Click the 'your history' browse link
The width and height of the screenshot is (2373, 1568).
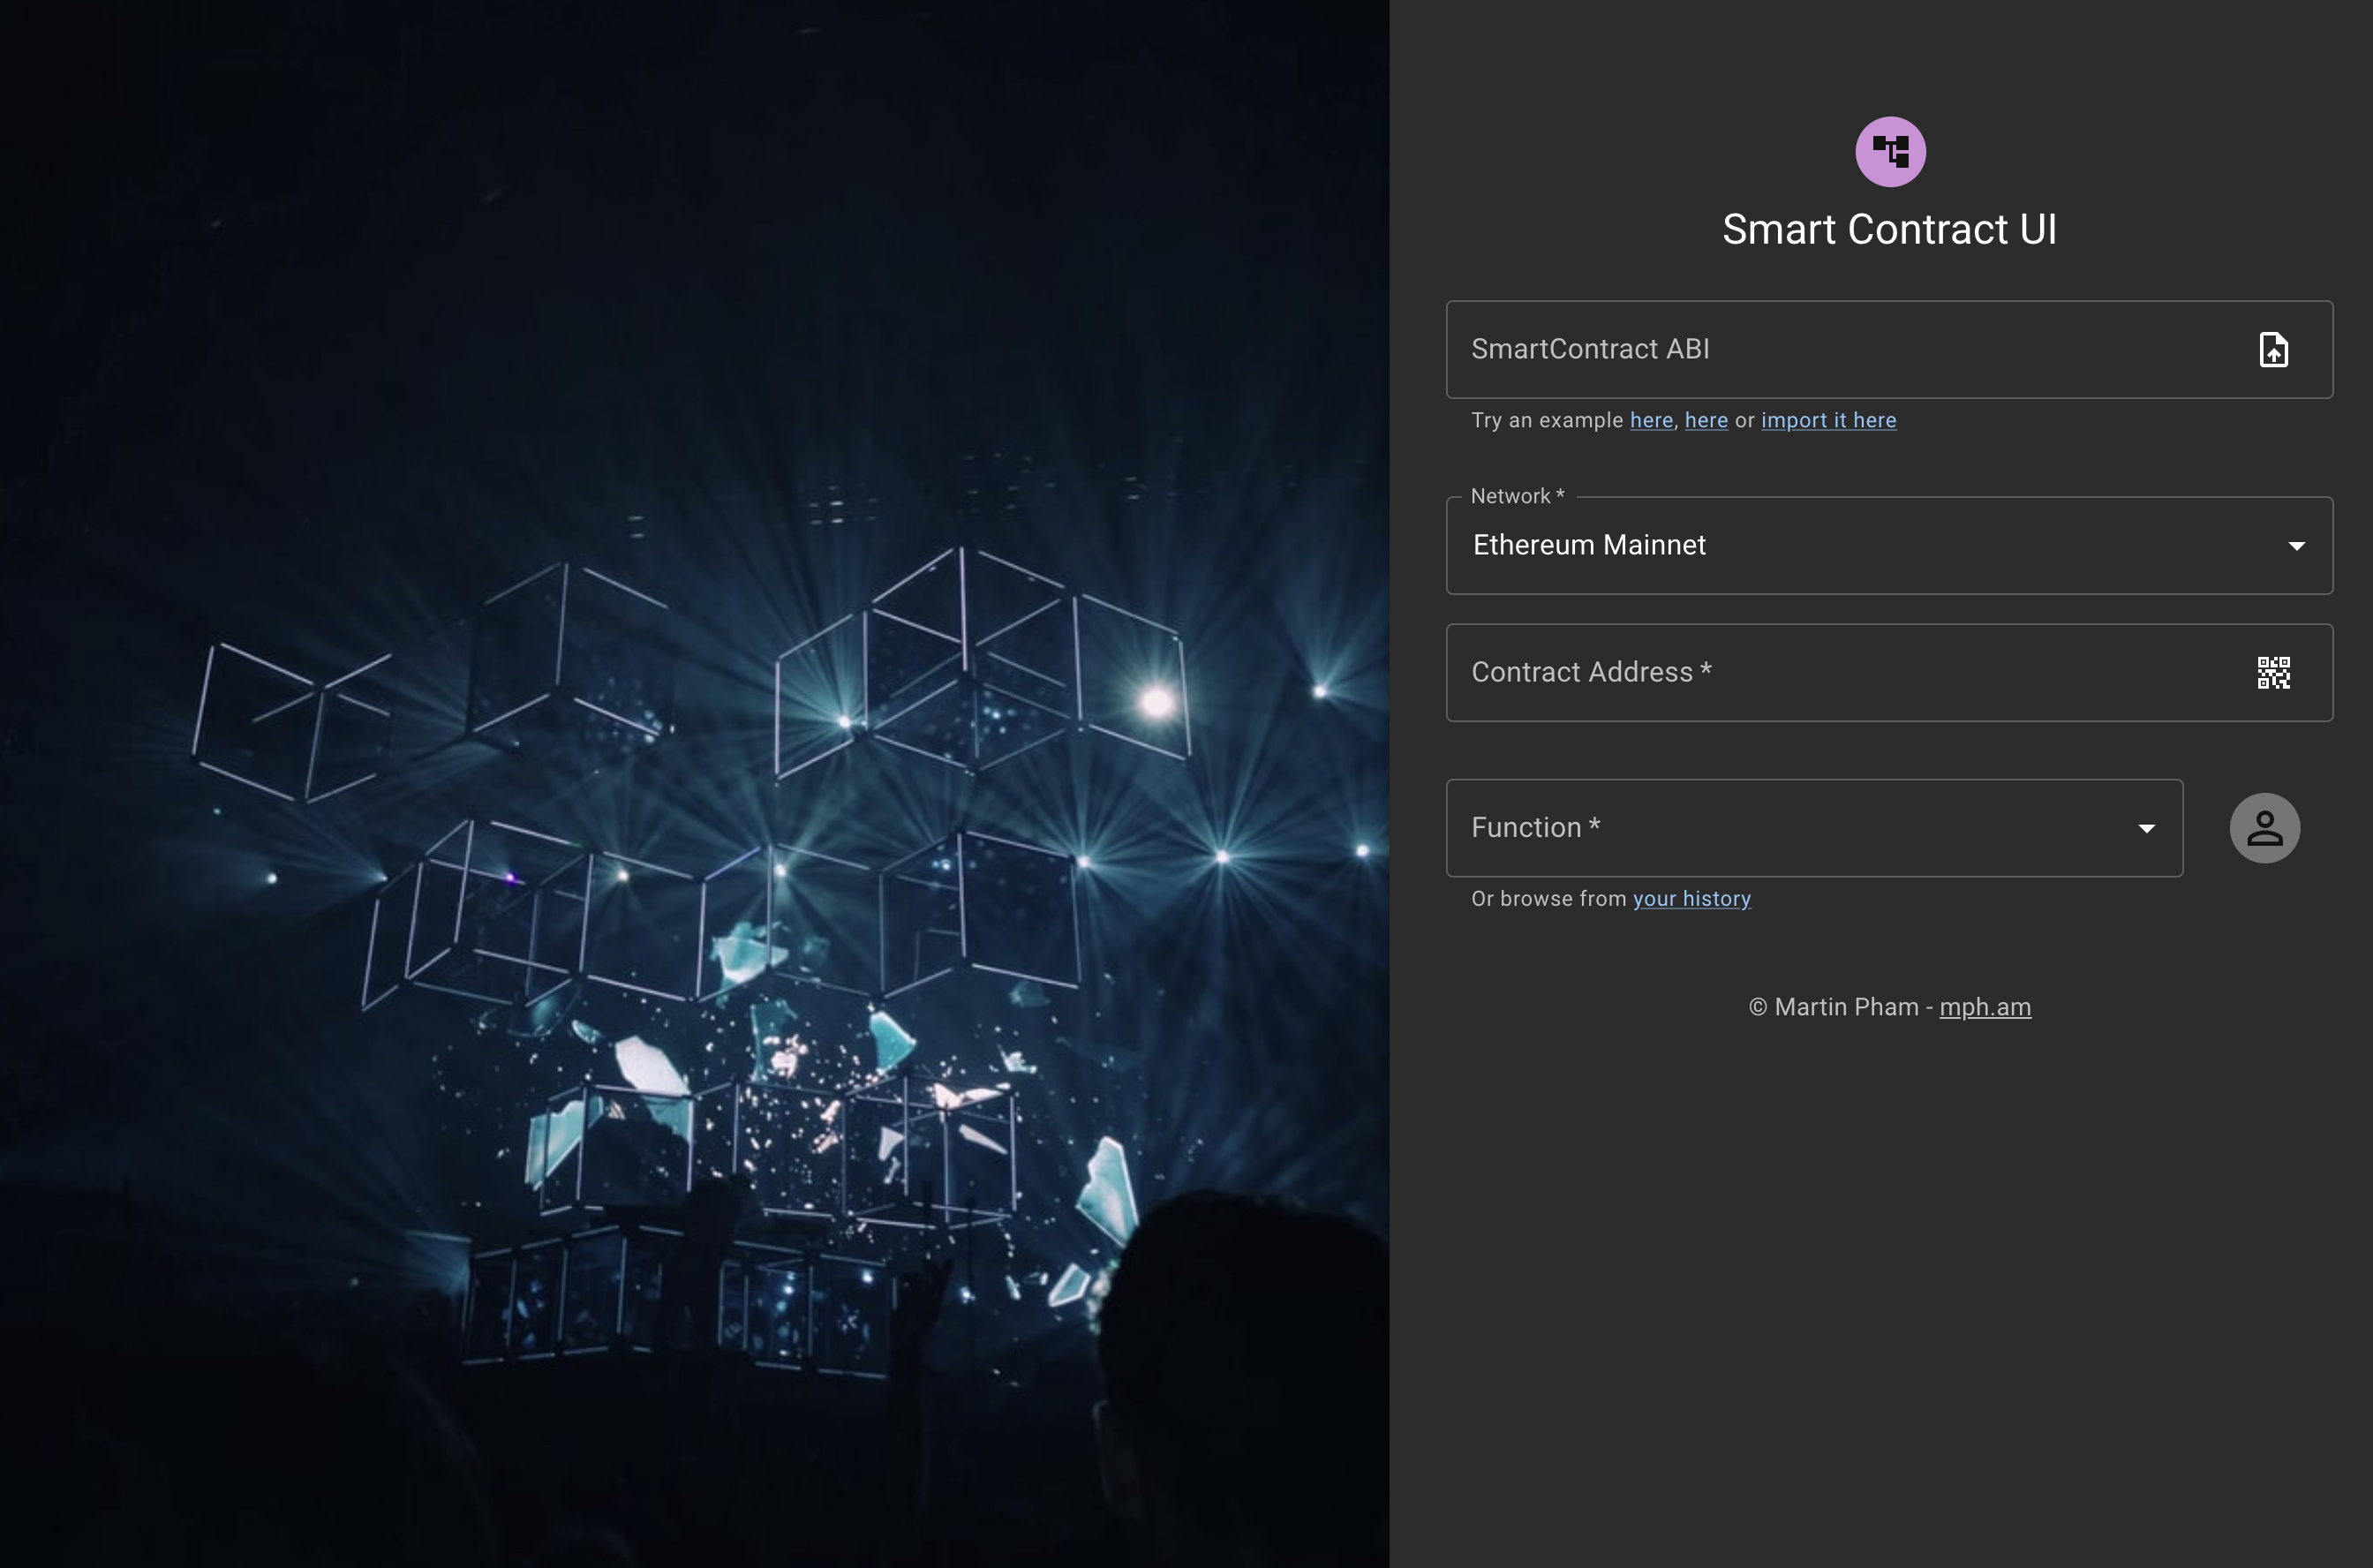coord(1692,898)
